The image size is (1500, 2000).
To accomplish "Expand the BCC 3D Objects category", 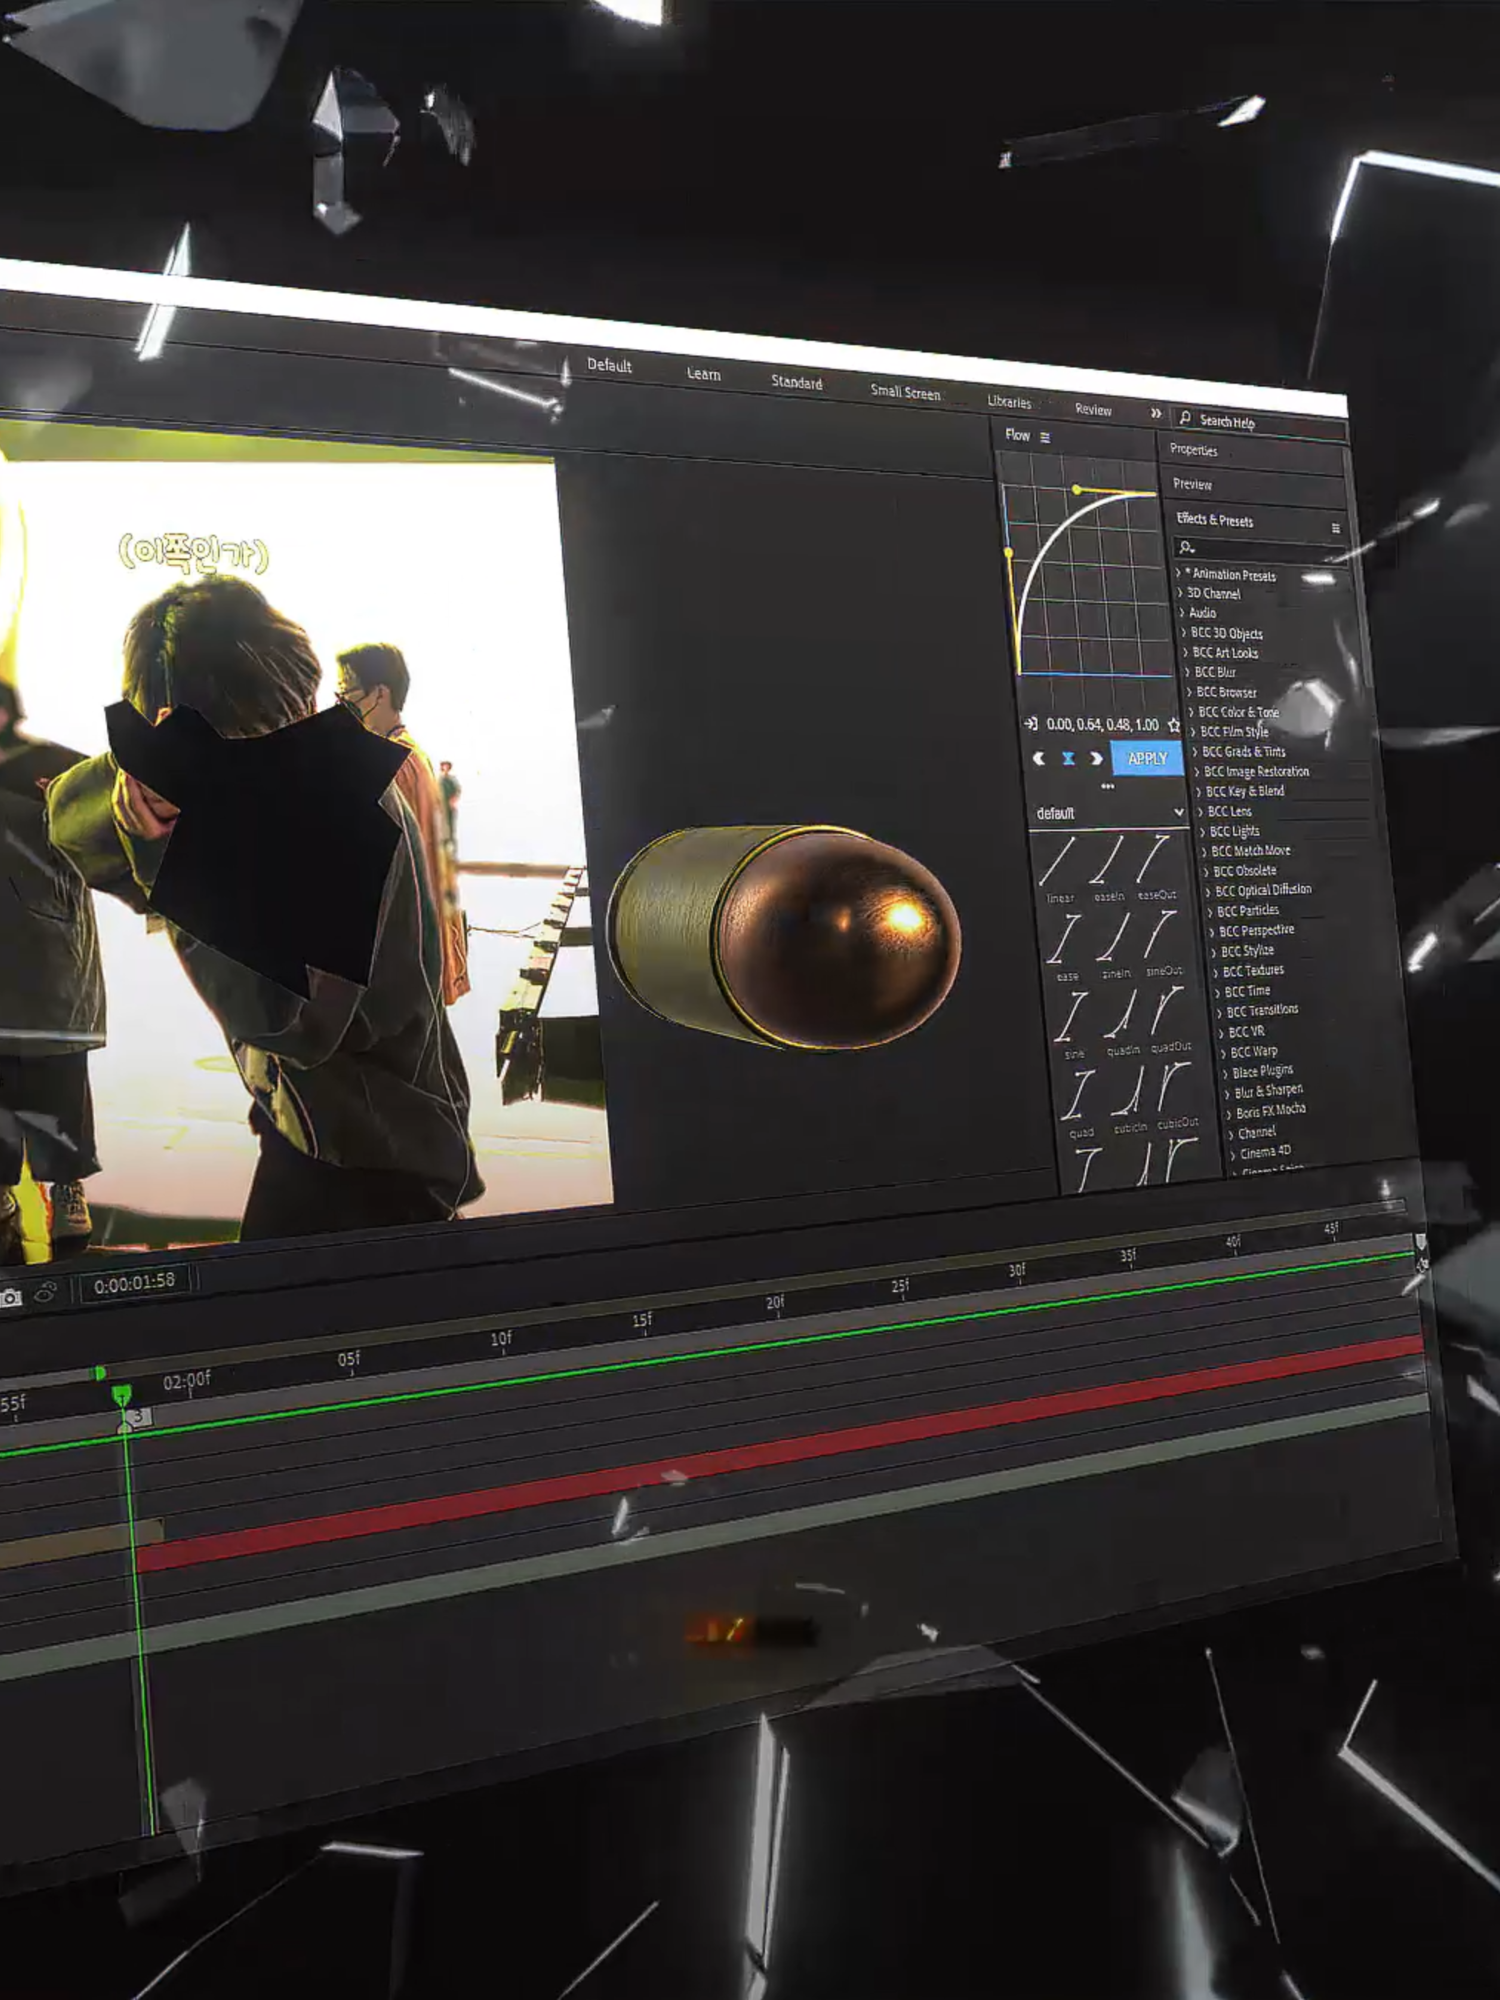I will [x=1184, y=632].
